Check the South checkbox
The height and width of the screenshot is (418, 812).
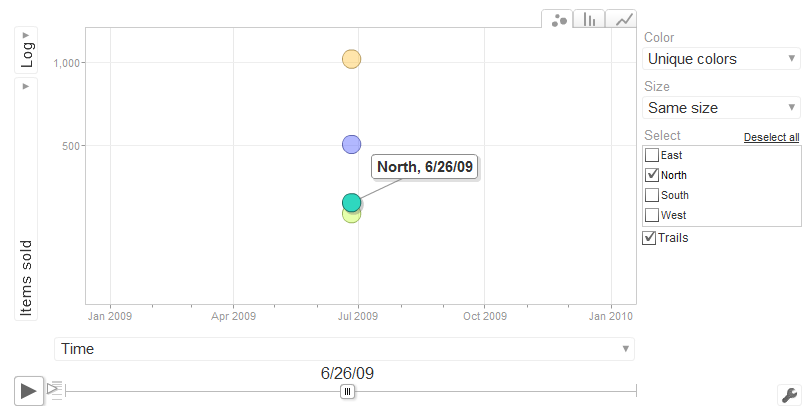tap(652, 195)
